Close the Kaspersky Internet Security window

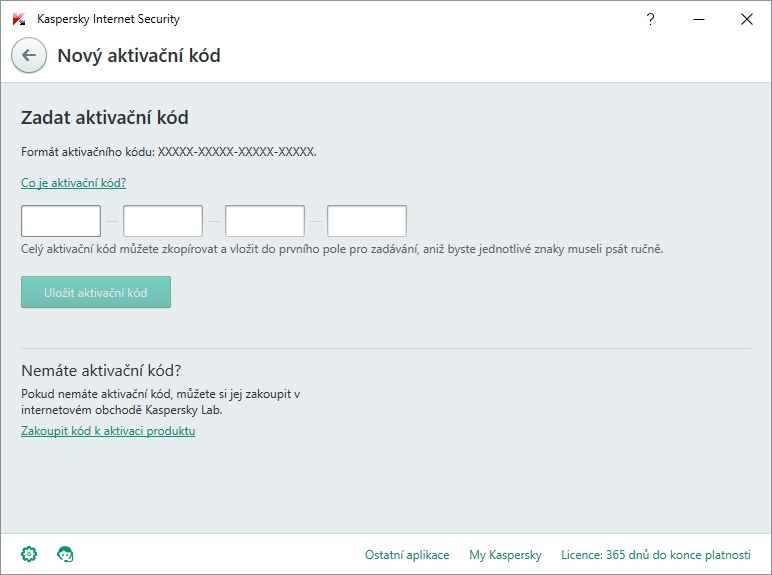pyautogui.click(x=747, y=19)
